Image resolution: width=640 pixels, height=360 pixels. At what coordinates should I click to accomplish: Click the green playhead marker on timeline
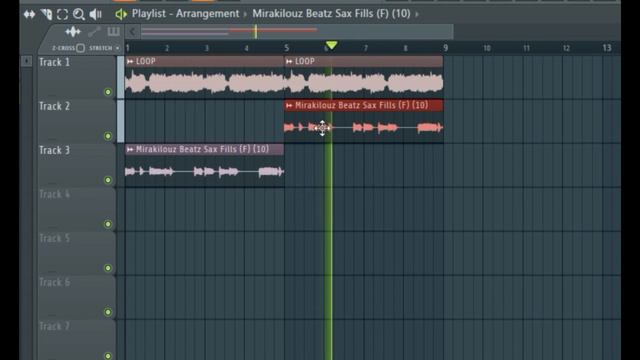coord(331,45)
